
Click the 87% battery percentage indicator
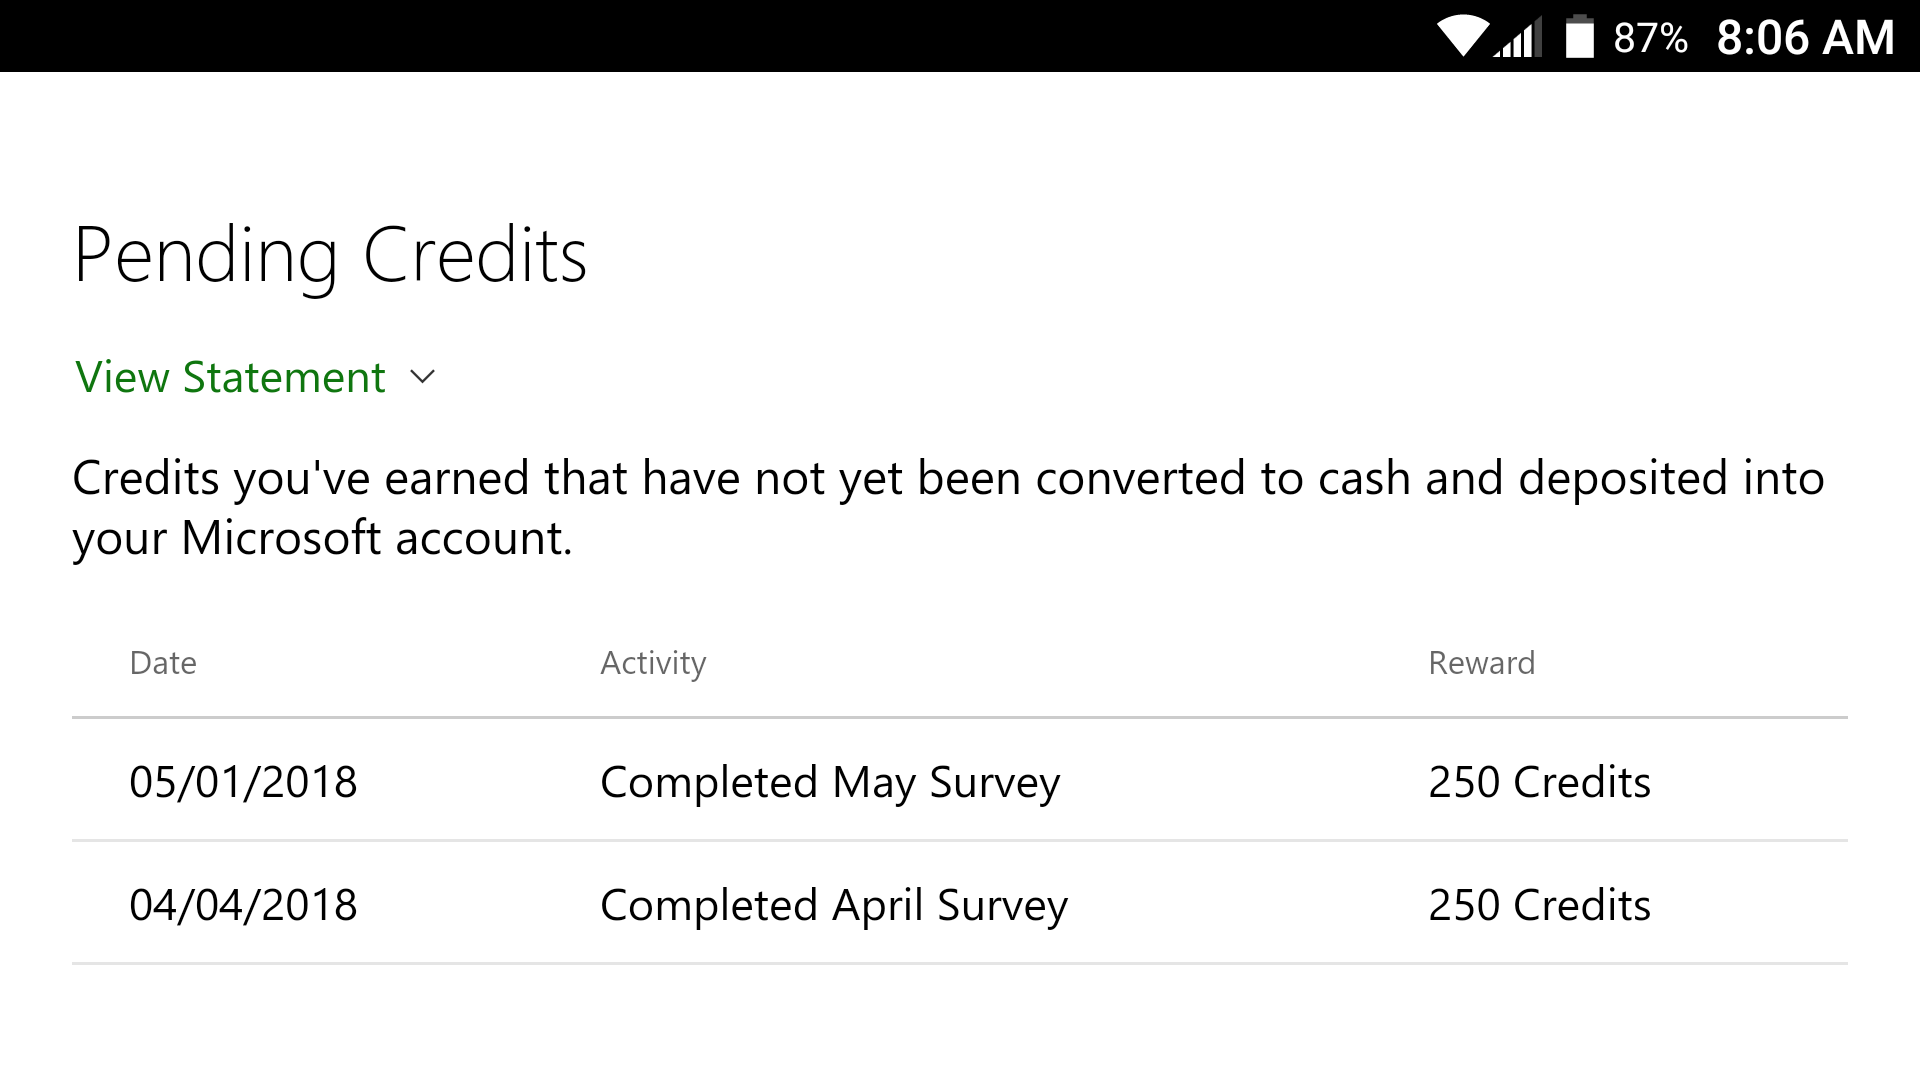1650,37
